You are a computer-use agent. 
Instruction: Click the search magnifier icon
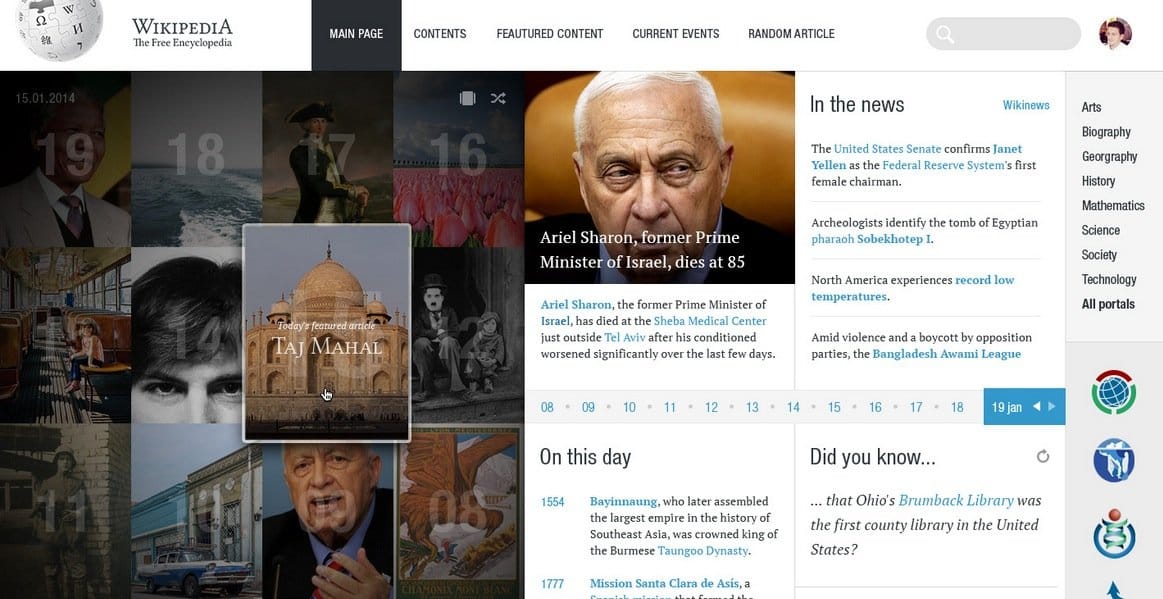pyautogui.click(x=943, y=35)
